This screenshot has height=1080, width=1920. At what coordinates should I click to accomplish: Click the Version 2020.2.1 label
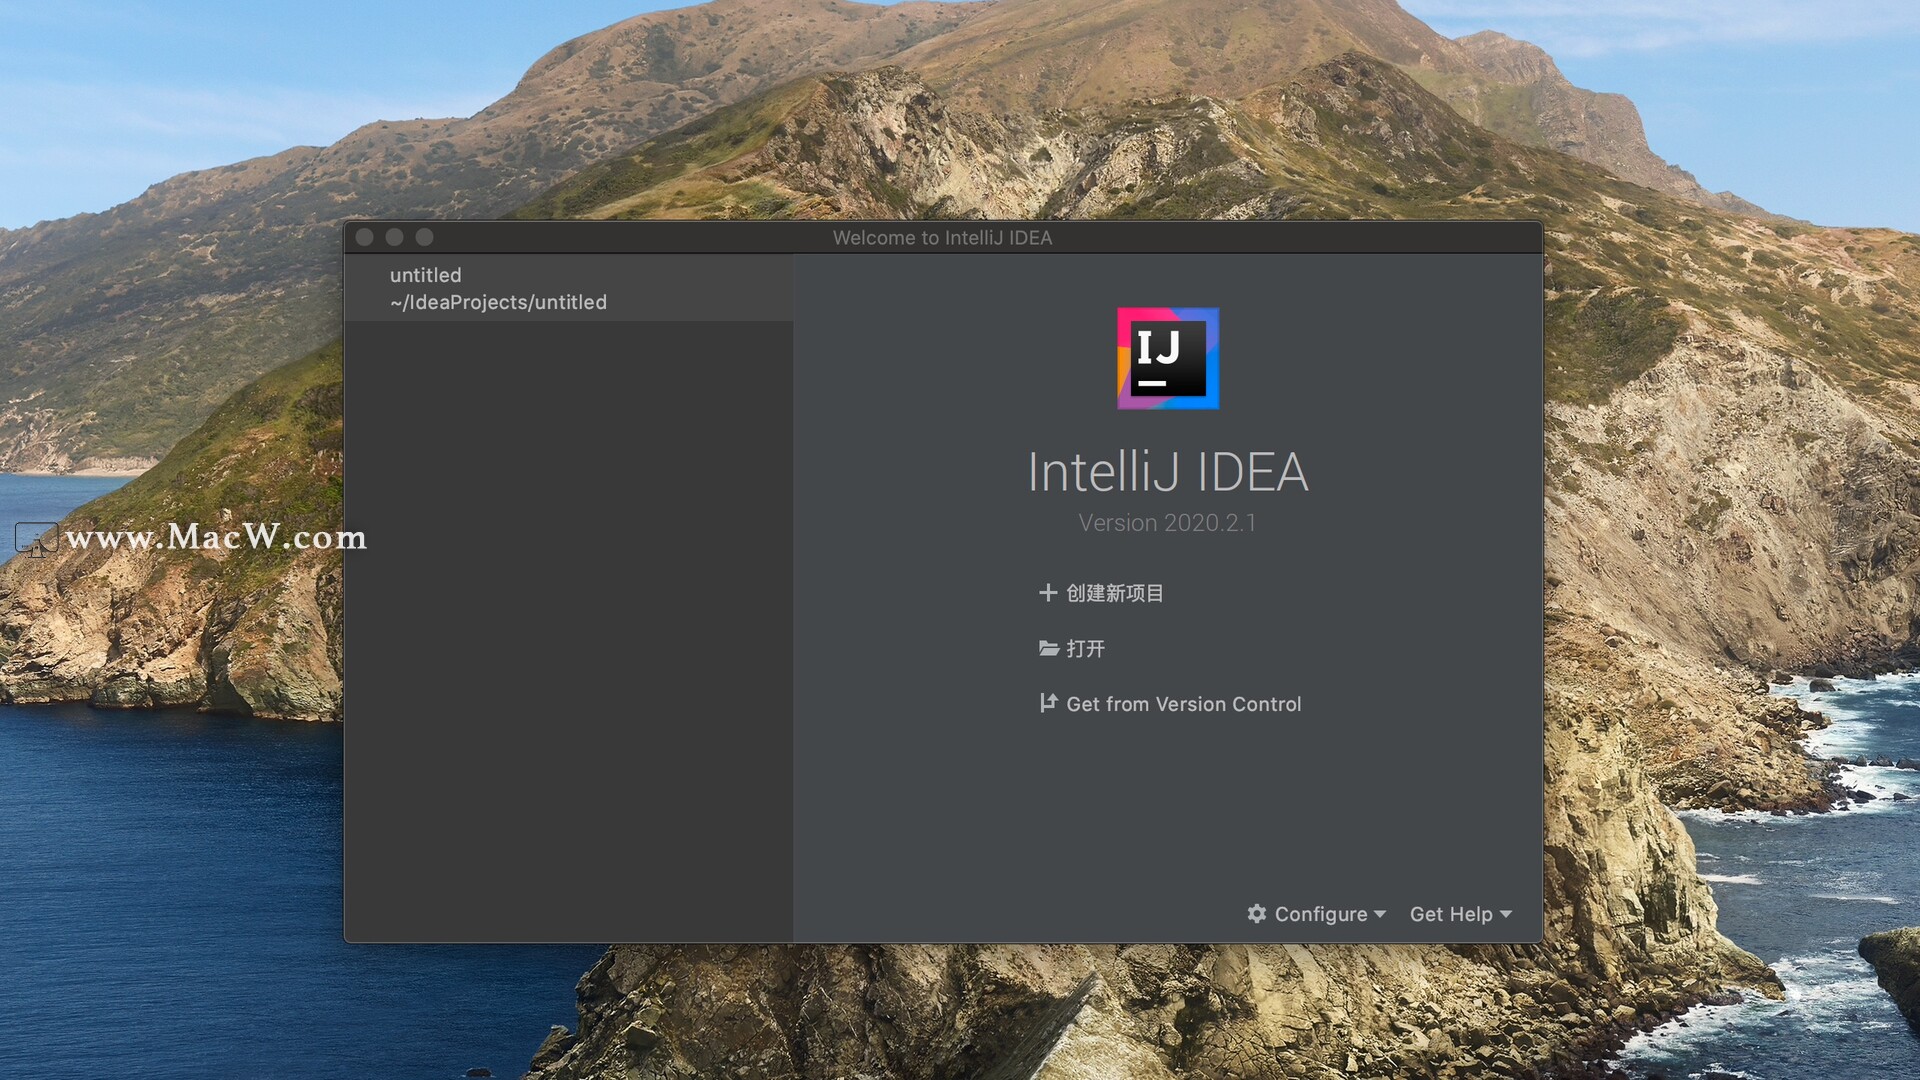[x=1167, y=523]
